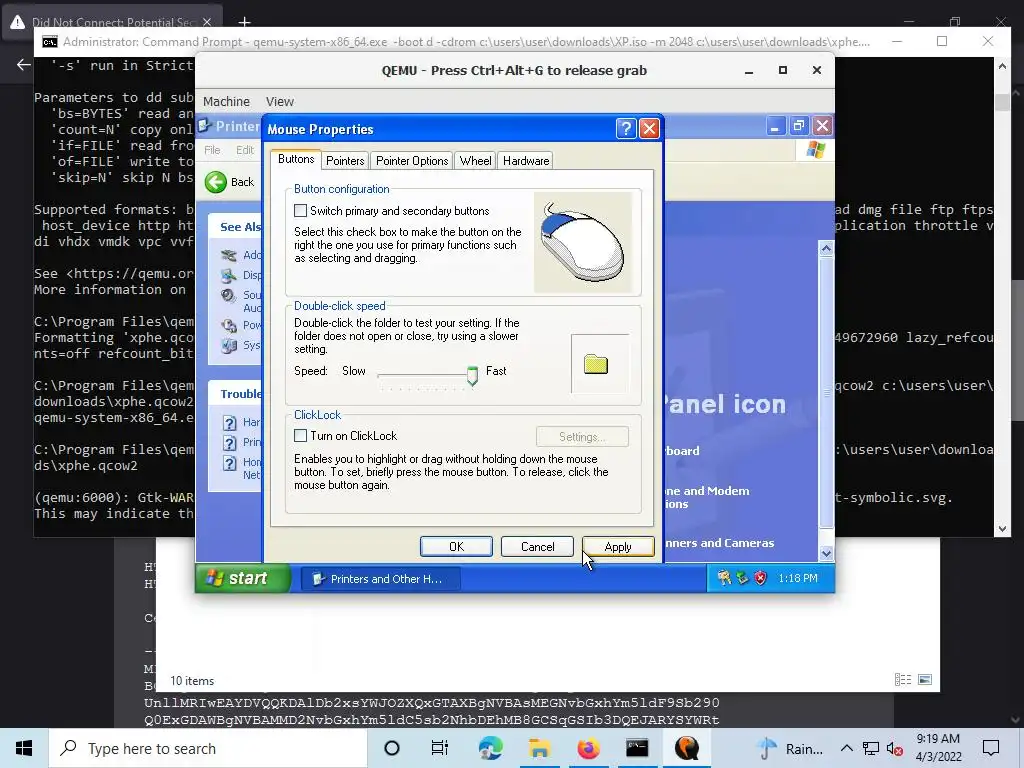The height and width of the screenshot is (768, 1024).
Task: Show hidden tray icons chevron
Action: [846, 748]
